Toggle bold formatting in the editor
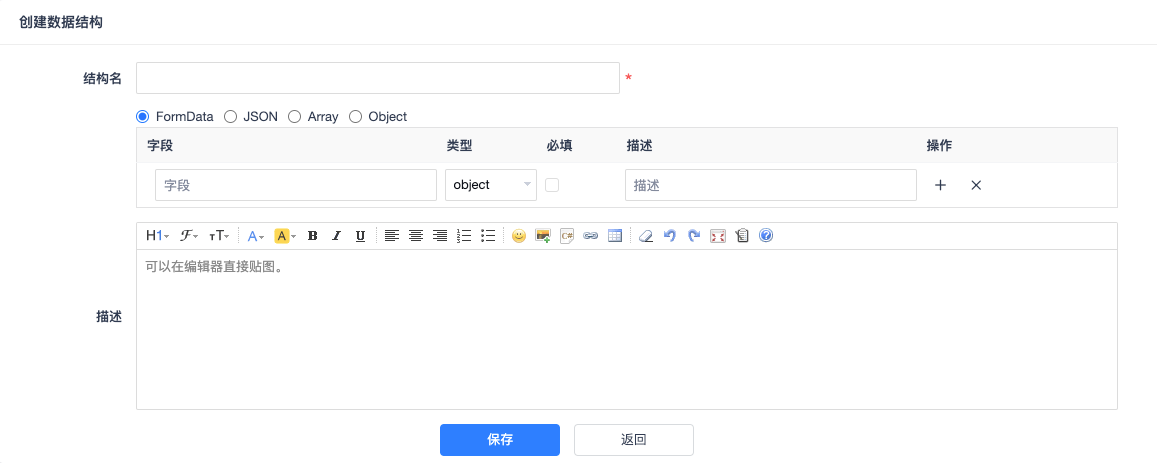Viewport: 1157px width, 463px height. pyautogui.click(x=312, y=236)
